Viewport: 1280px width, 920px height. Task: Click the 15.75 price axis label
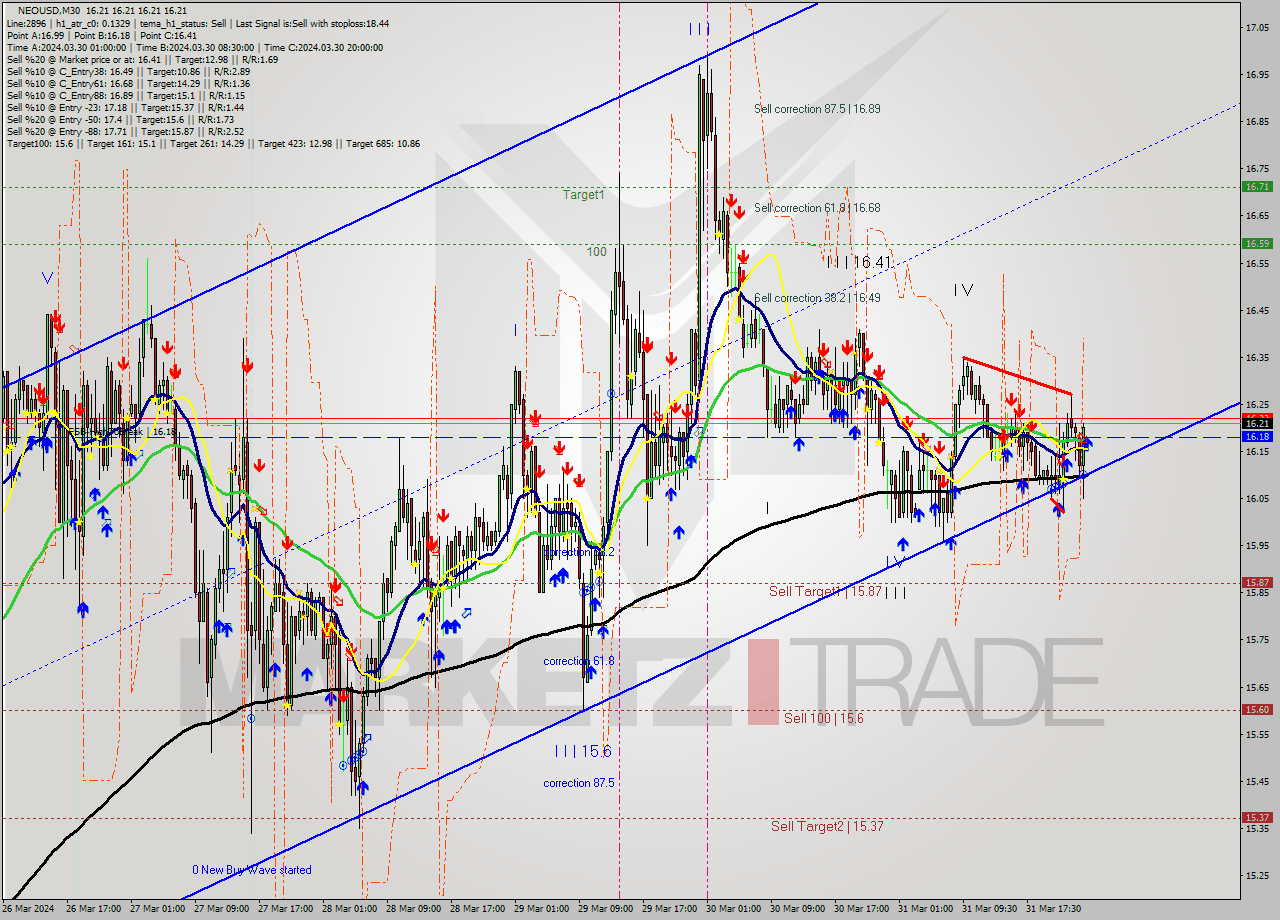1258,639
